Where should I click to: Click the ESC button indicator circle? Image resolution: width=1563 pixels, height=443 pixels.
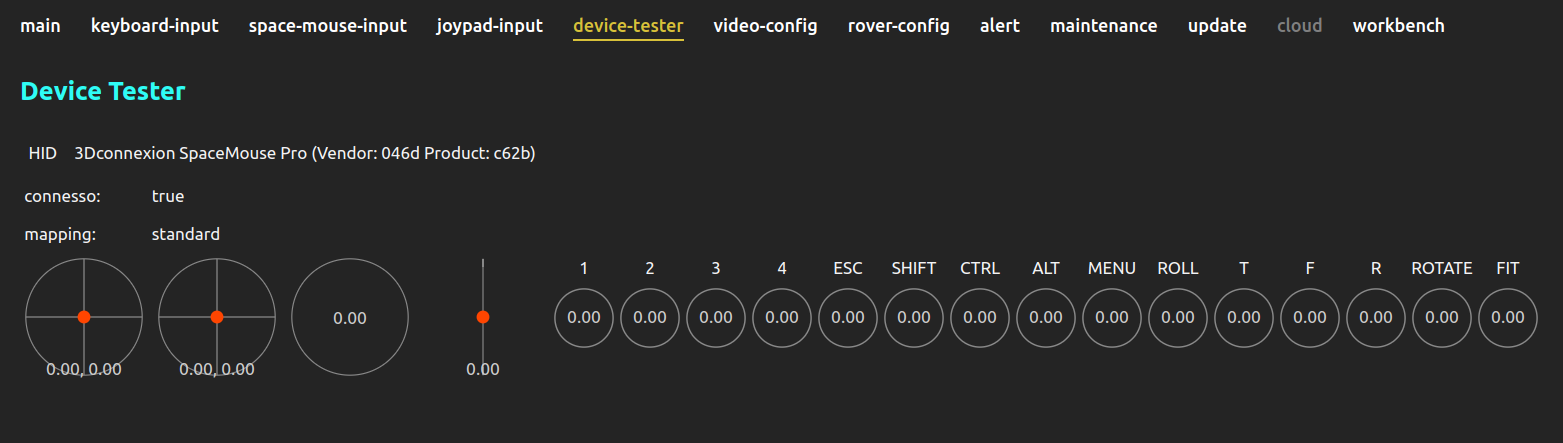[848, 317]
